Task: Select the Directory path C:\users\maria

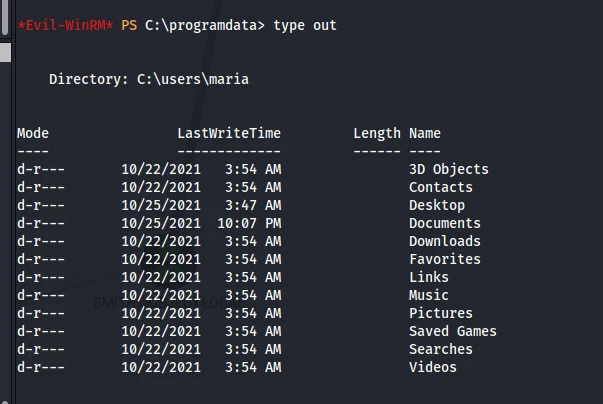Action: point(193,80)
